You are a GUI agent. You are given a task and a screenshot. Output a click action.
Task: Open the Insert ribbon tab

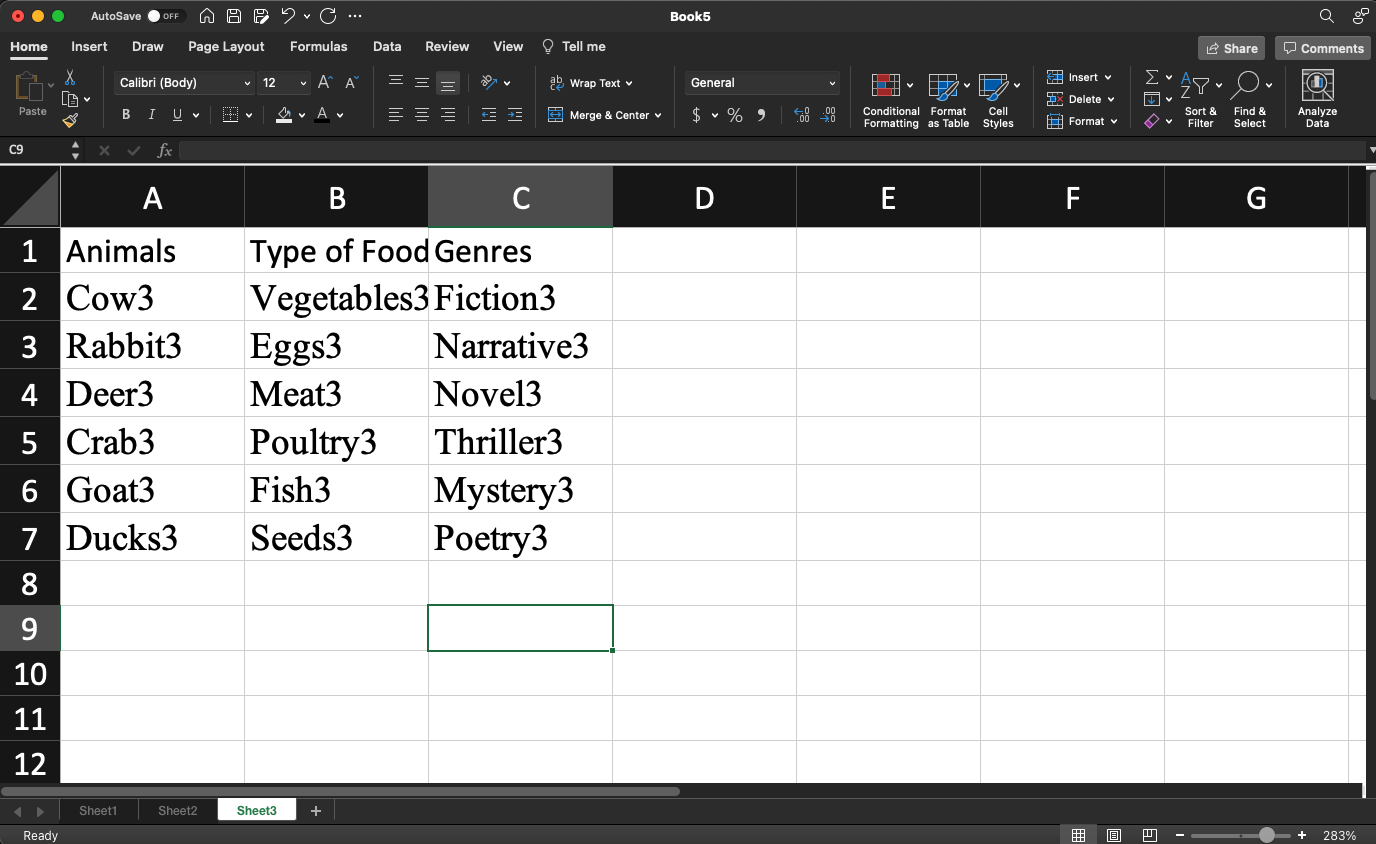(x=89, y=46)
